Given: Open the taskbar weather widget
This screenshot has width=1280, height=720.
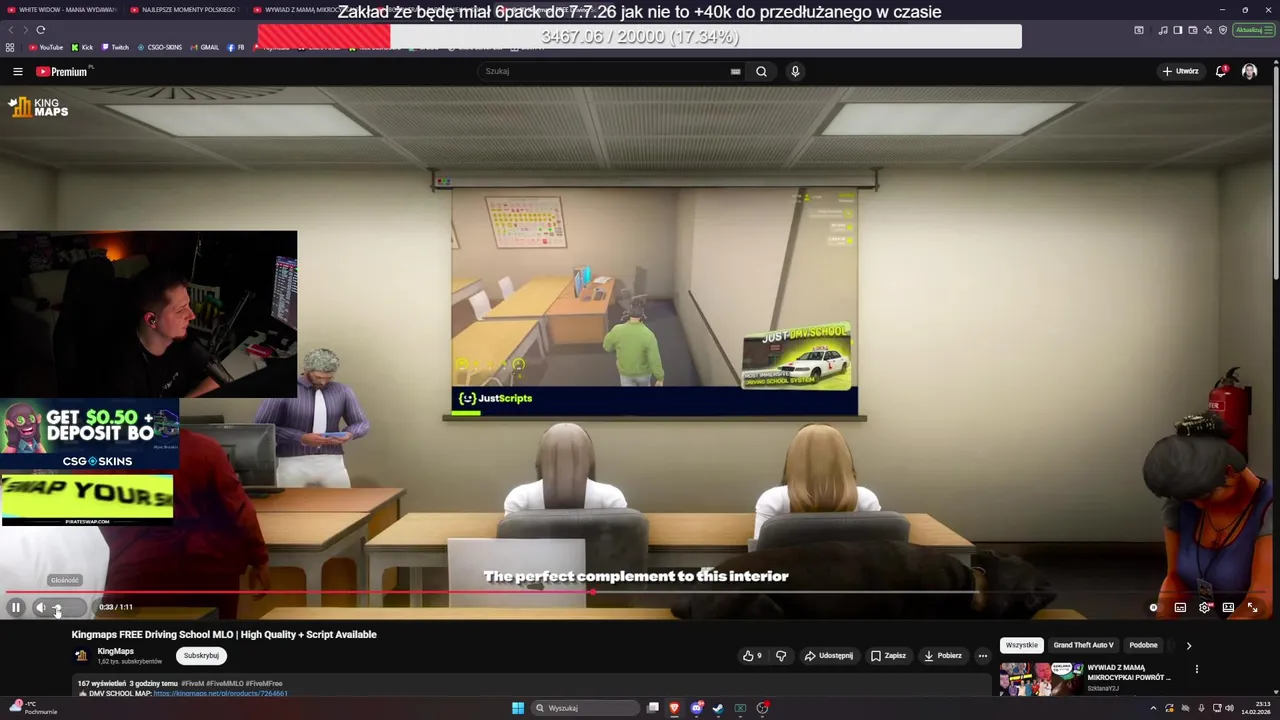Looking at the screenshot, I should (32, 708).
